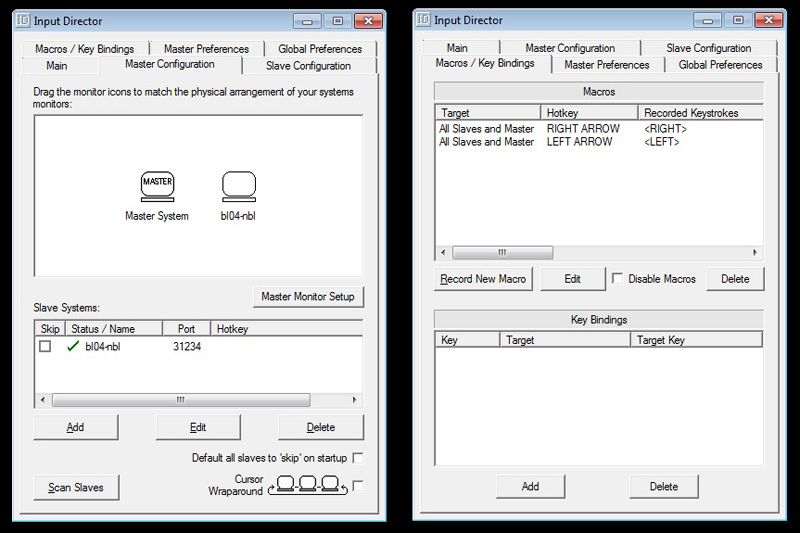Click the Slave Systems horizontal scrollbar
The height and width of the screenshot is (533, 800).
click(x=180, y=399)
